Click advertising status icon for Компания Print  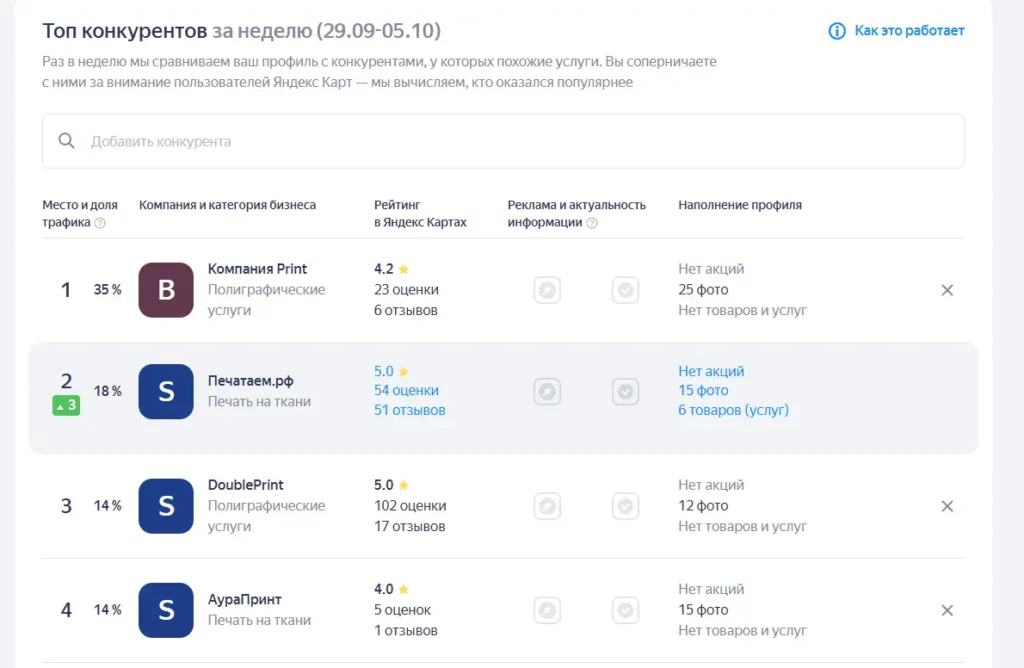[x=547, y=290]
